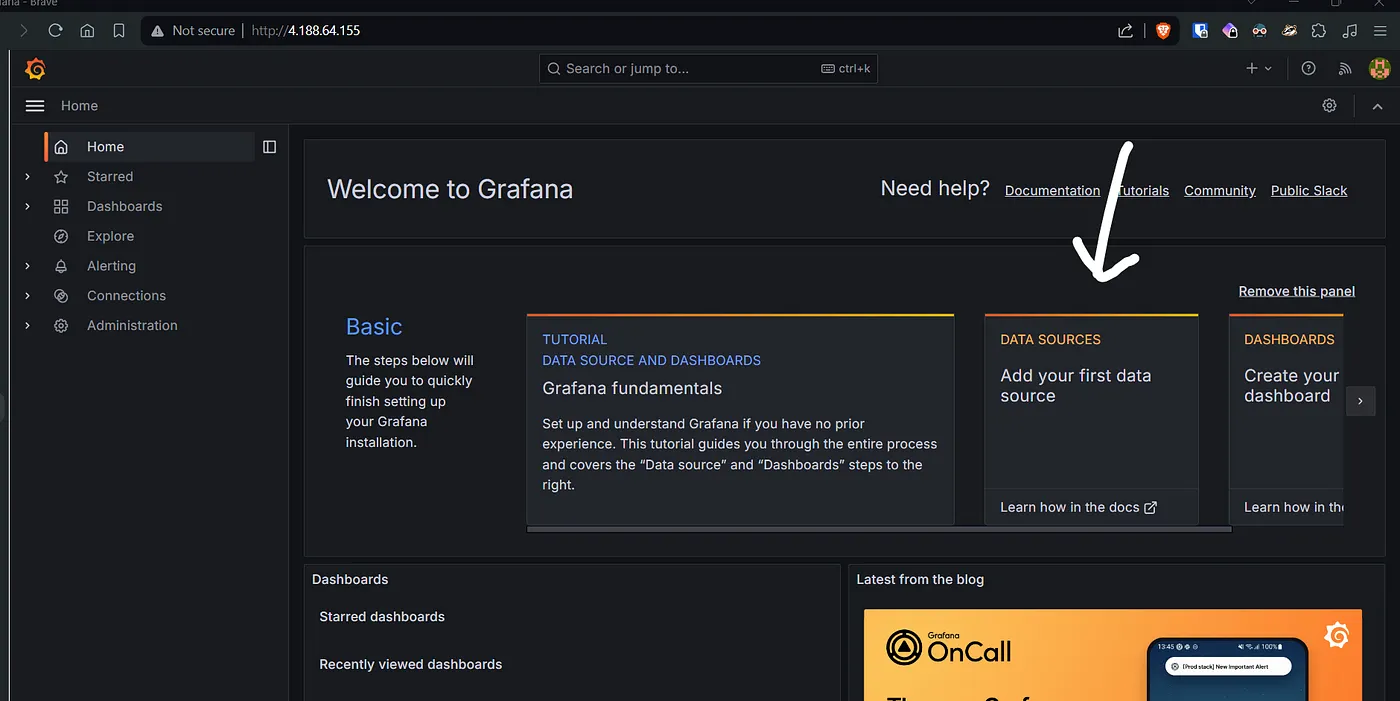Click the Recently viewed dashboards heading
1400x701 pixels.
click(411, 665)
